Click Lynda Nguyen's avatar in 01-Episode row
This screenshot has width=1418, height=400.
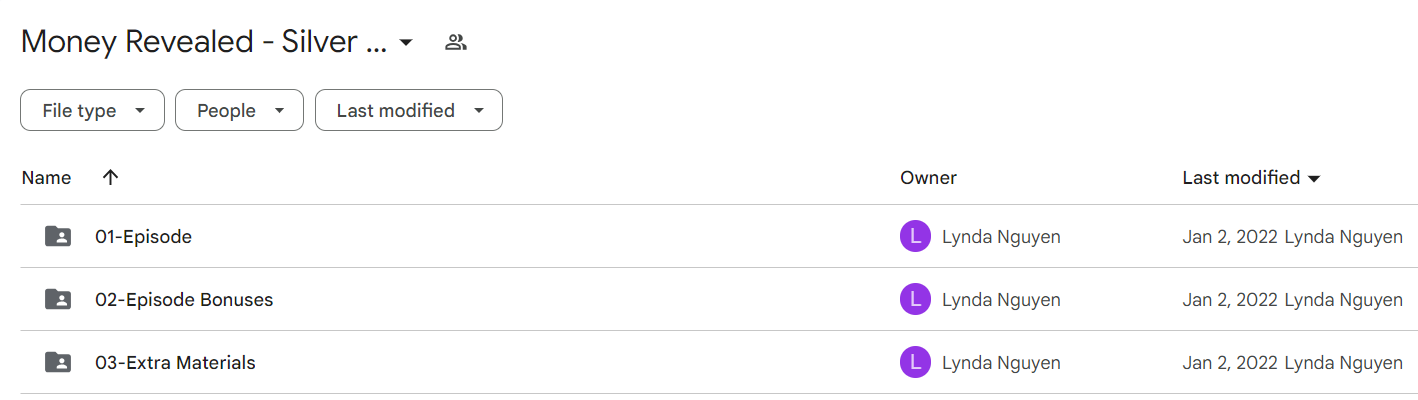pyautogui.click(x=915, y=237)
